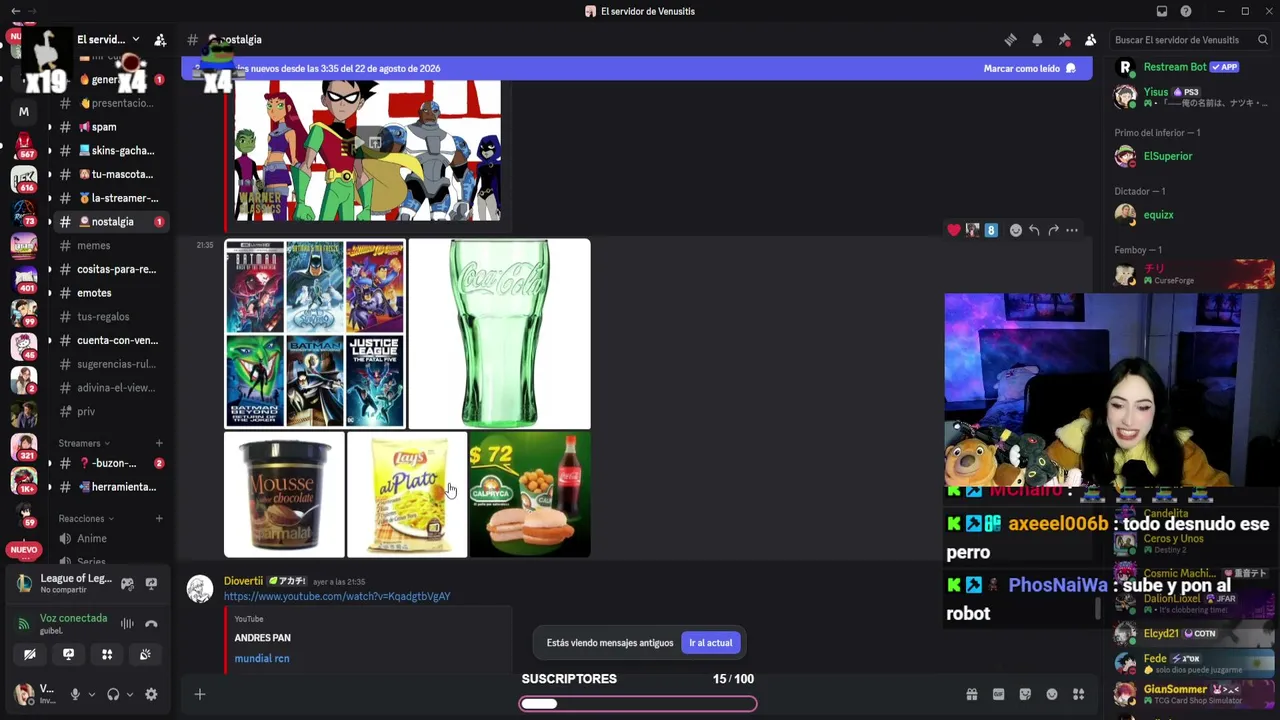The height and width of the screenshot is (720, 1280).
Task: Open the emoji picker in message bar
Action: (x=1052, y=695)
